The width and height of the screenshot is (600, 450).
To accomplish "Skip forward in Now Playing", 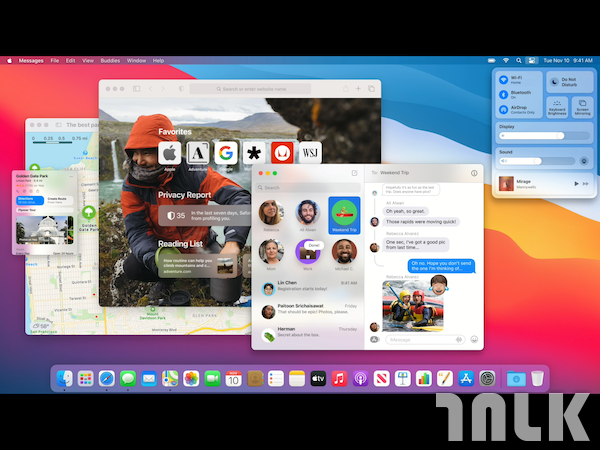I will [585, 184].
